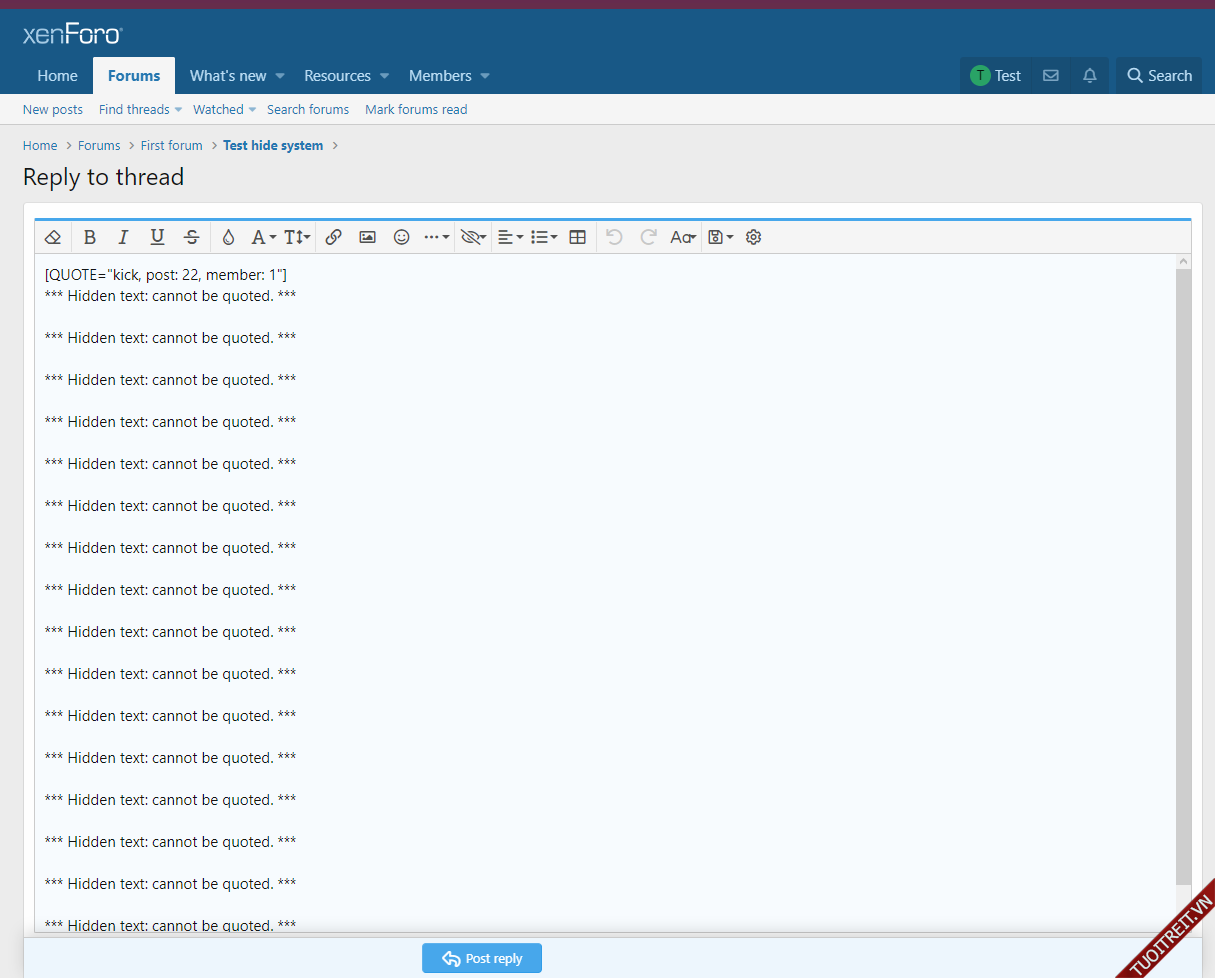Viewport: 1215px width, 978px height.
Task: Open the text color droplet picker
Action: 228,237
